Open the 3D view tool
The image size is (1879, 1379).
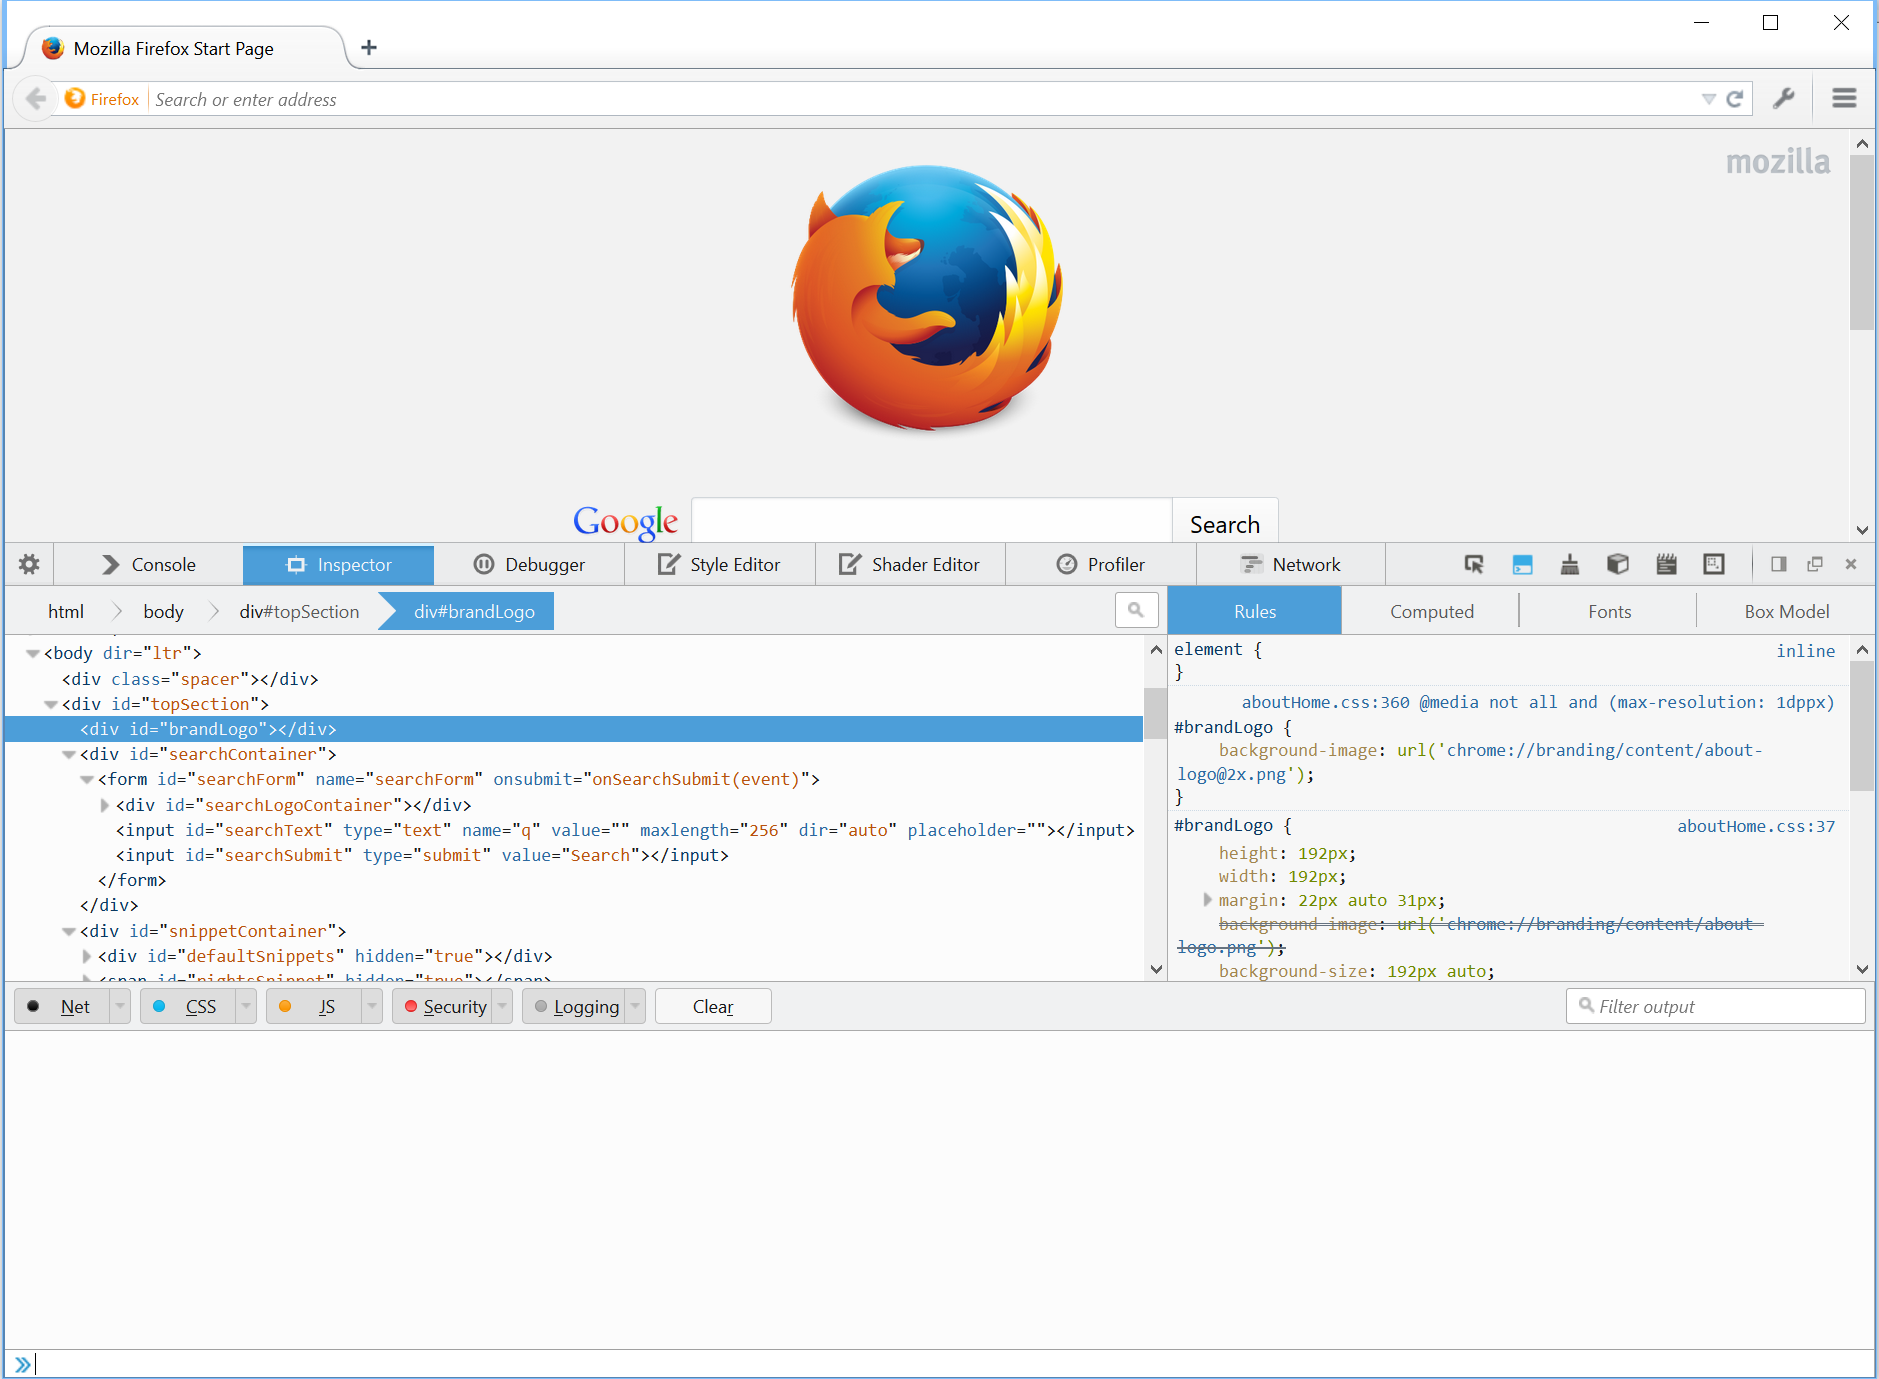click(1616, 564)
